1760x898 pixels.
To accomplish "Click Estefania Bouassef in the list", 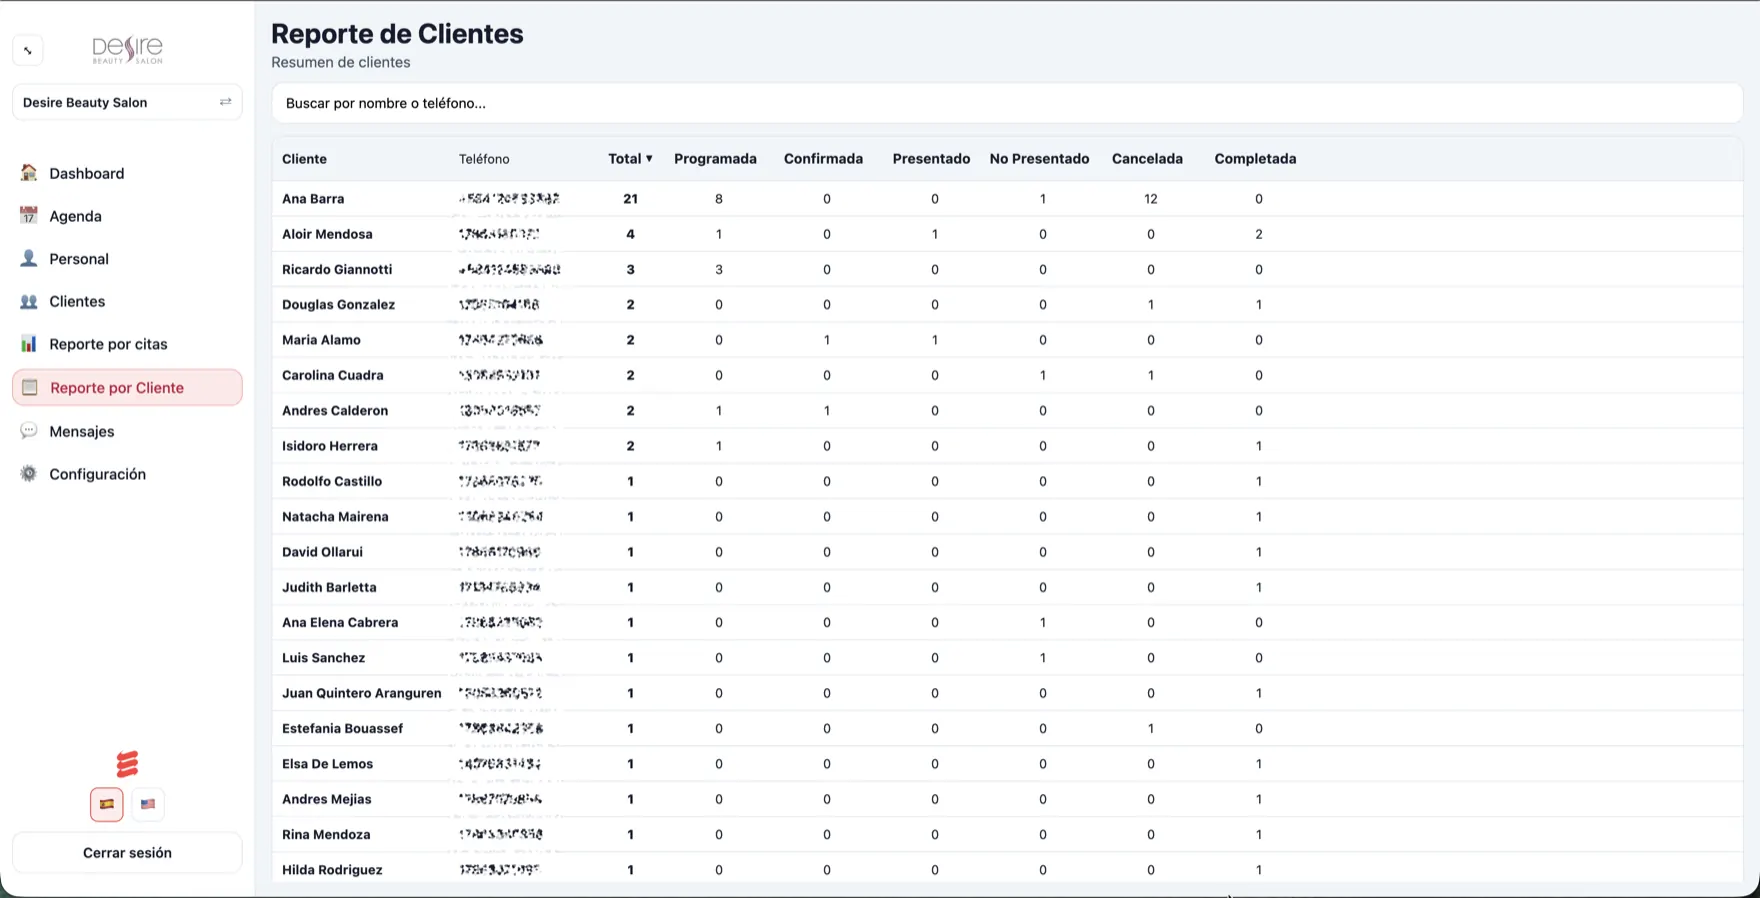I will click(x=342, y=728).
